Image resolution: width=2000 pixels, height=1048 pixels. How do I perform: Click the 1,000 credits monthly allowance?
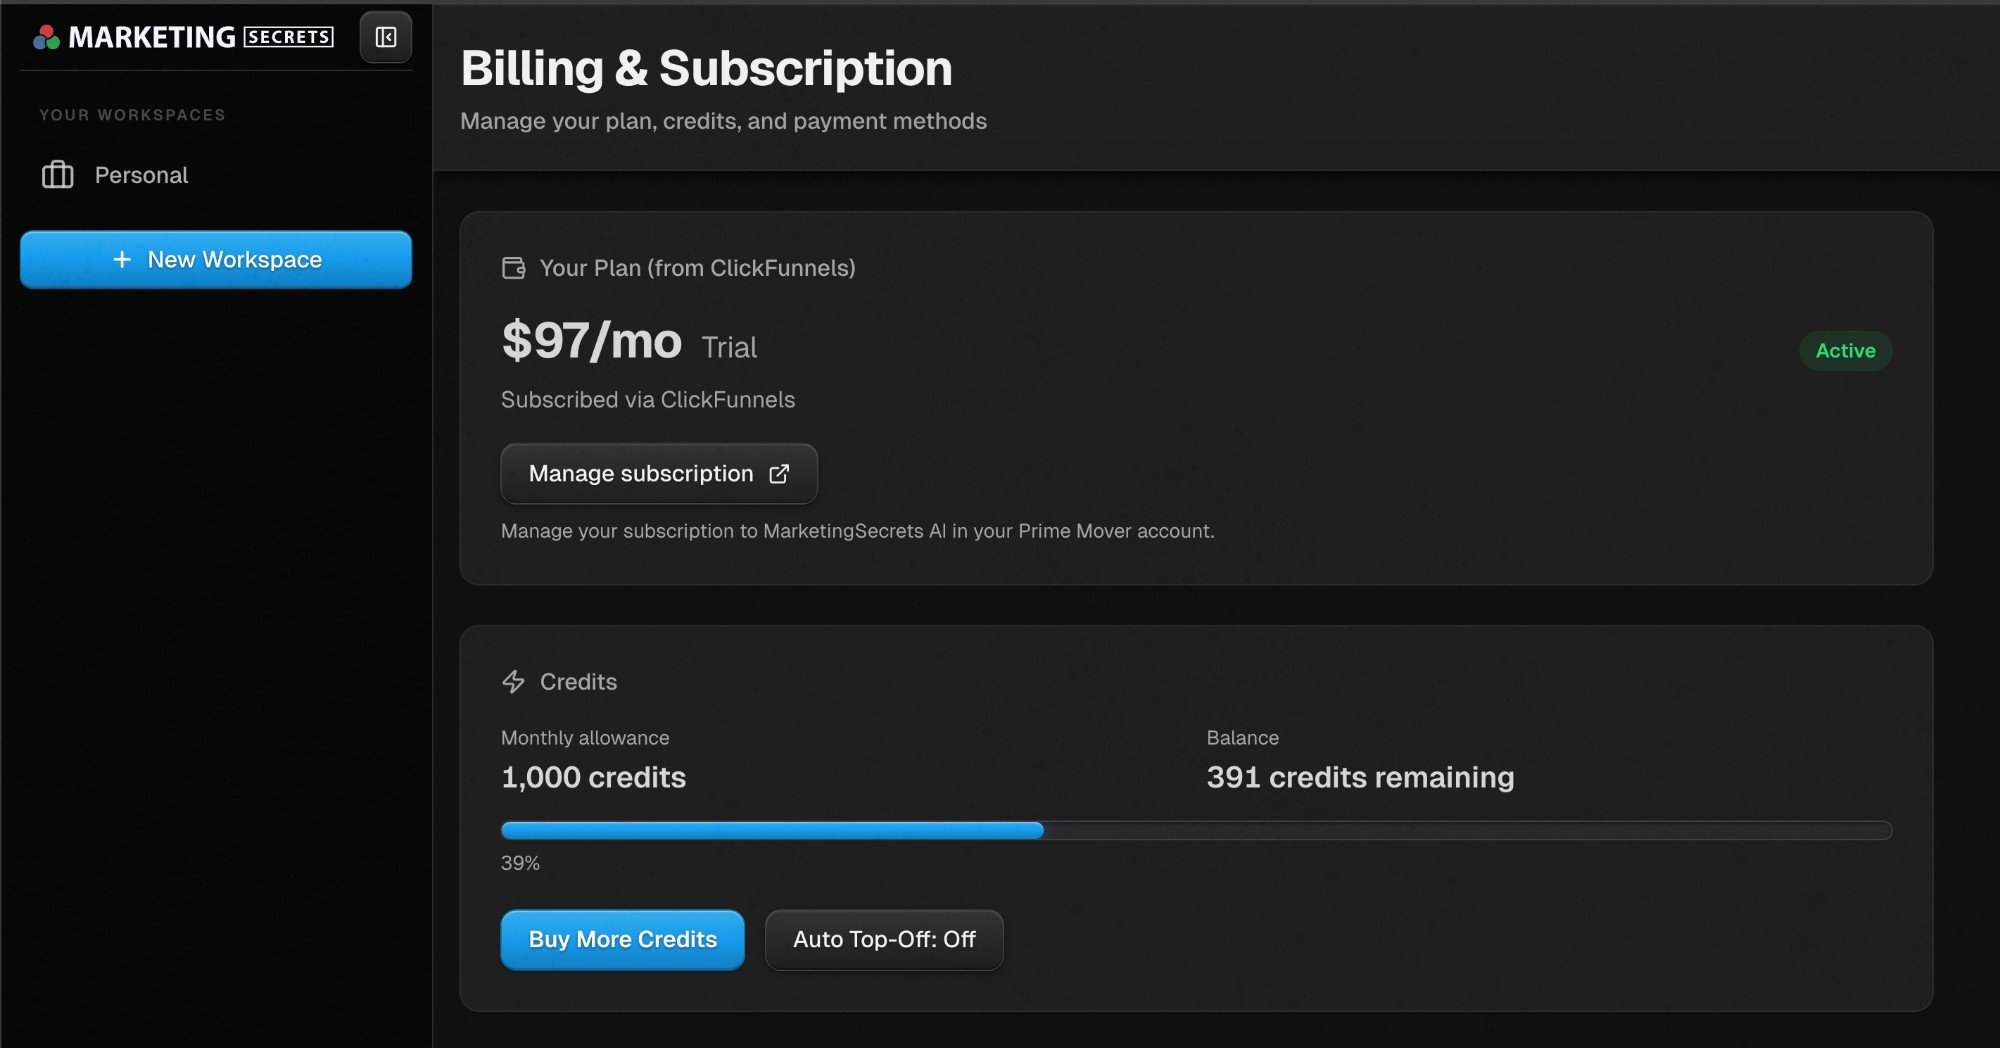pyautogui.click(x=593, y=777)
